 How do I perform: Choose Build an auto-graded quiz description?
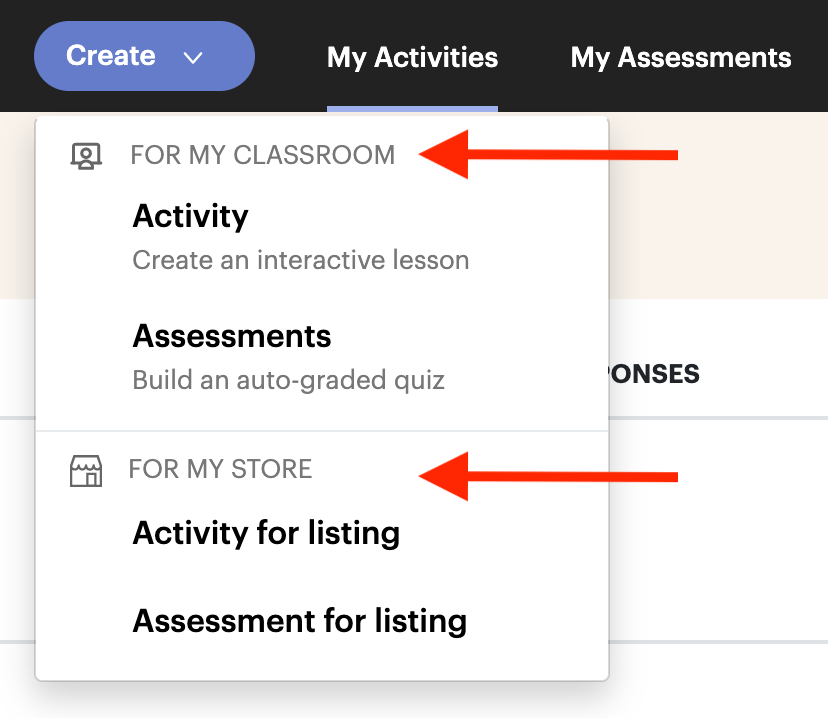tap(288, 380)
